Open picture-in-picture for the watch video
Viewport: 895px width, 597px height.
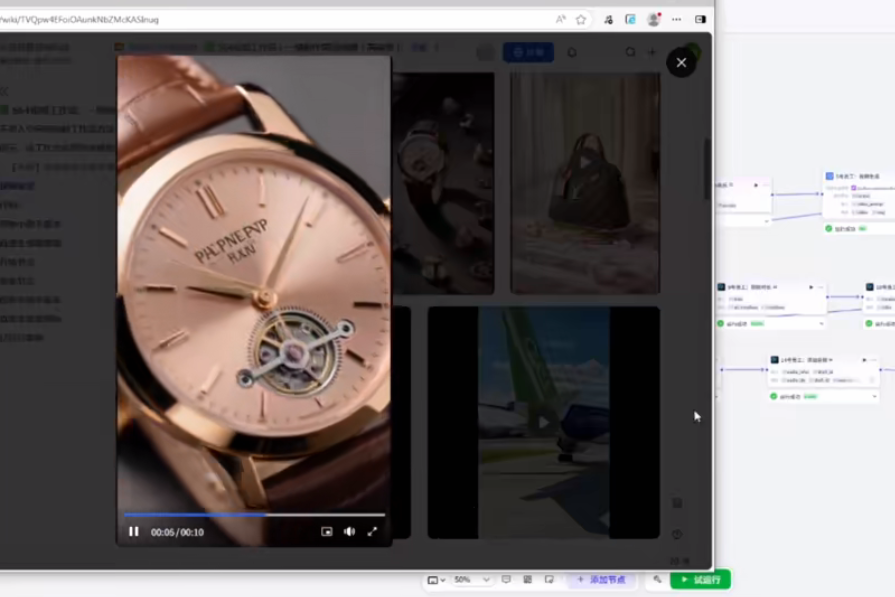[x=326, y=532]
